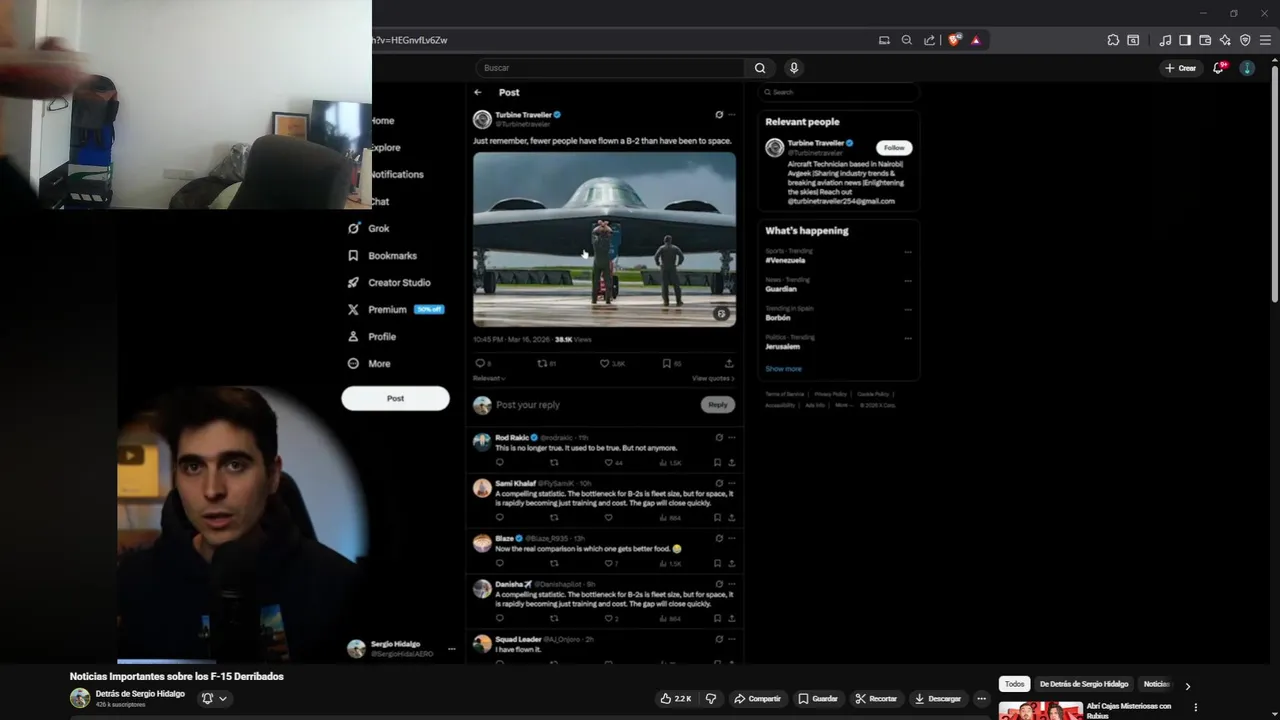
Task: Open the browser extensions puzzle icon
Action: (x=1113, y=40)
